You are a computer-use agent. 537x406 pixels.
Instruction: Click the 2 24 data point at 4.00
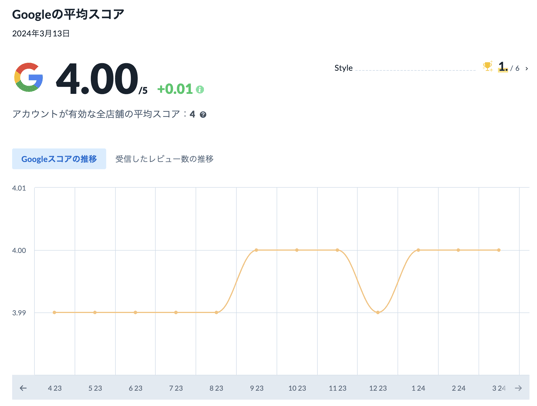pyautogui.click(x=458, y=250)
